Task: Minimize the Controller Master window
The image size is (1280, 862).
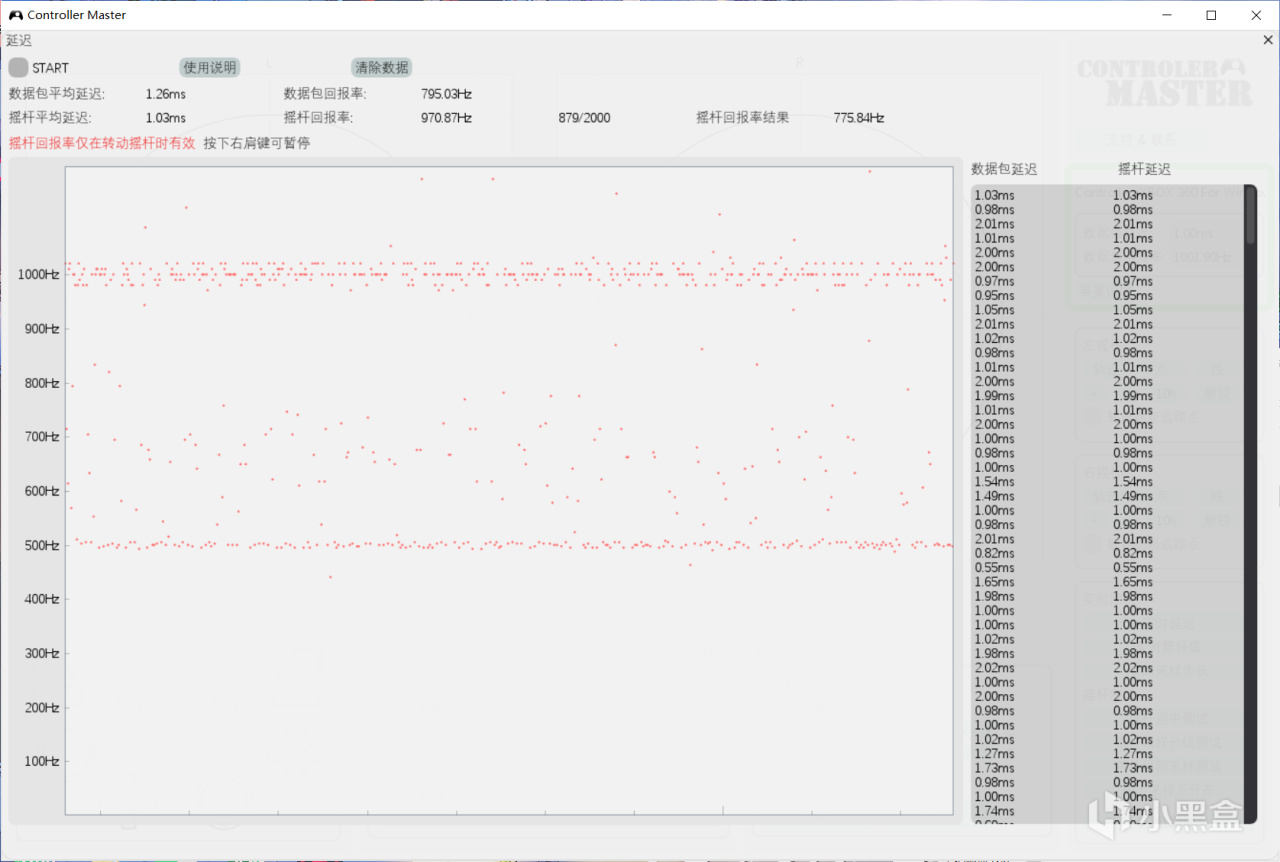Action: (x=1165, y=15)
